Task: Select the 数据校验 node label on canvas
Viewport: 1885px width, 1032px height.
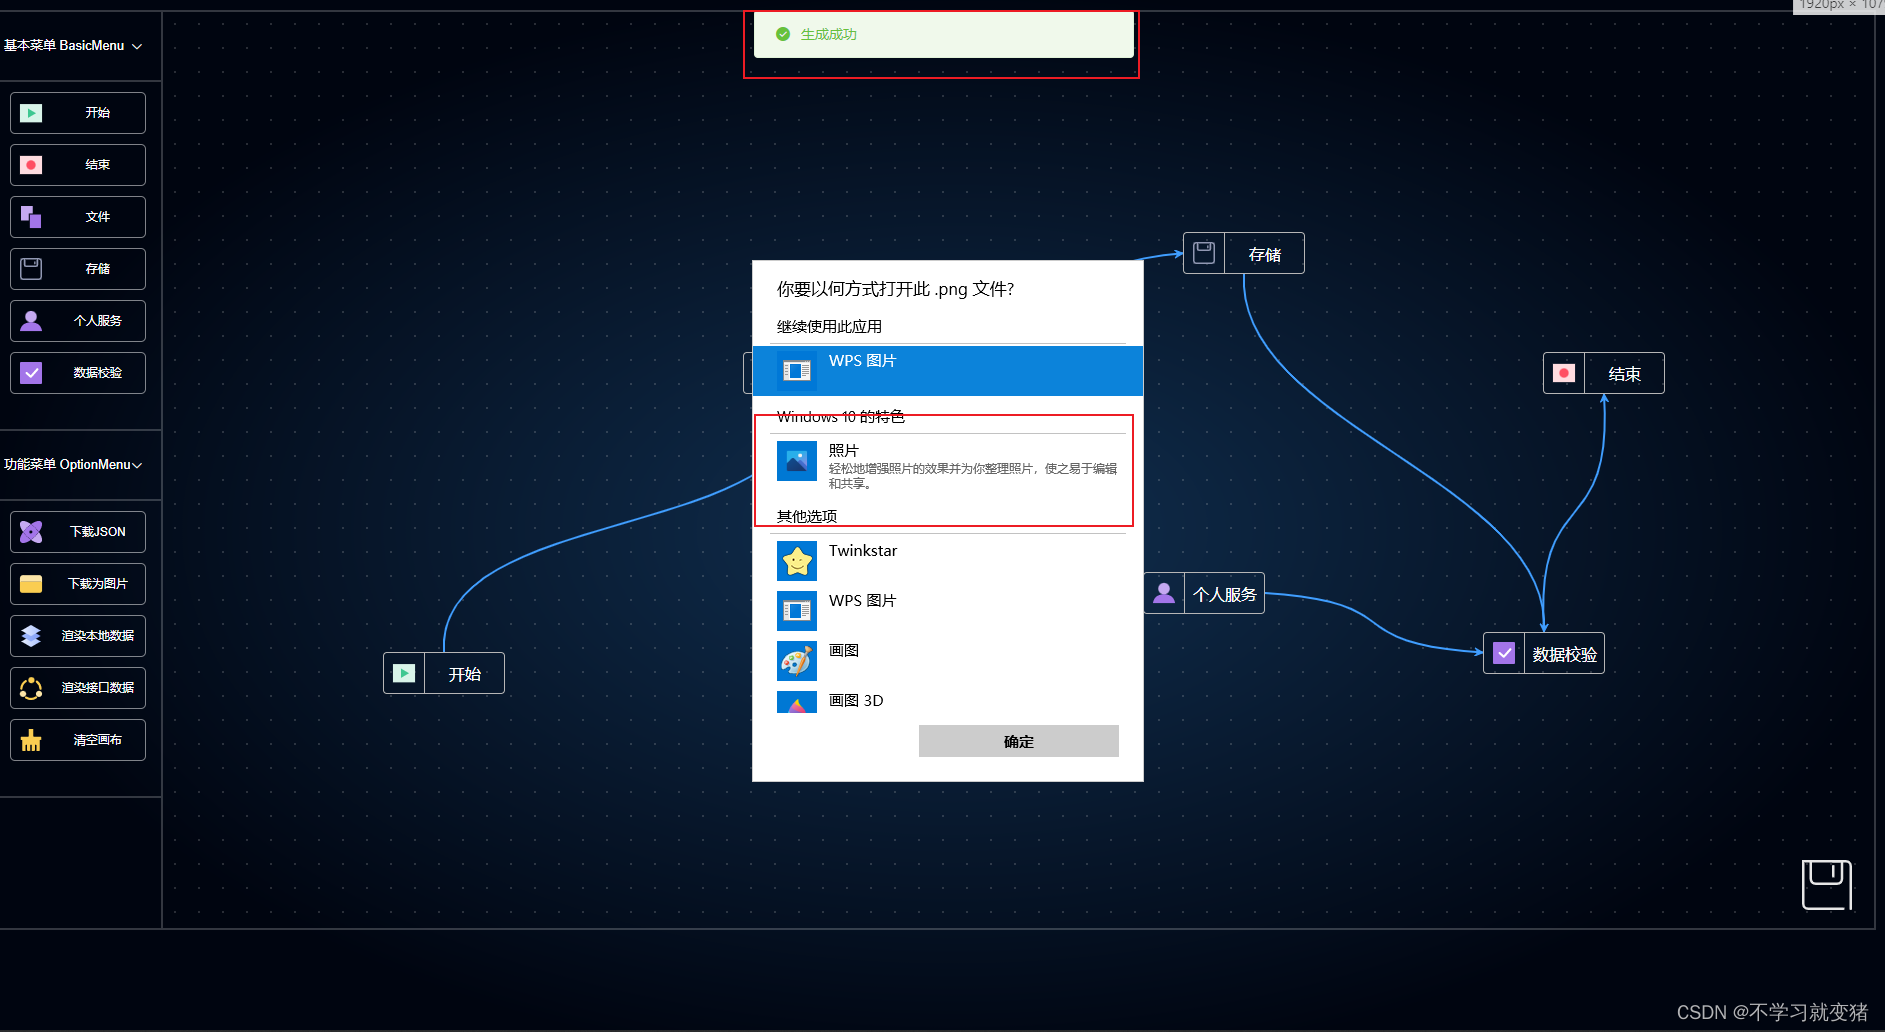Action: click(1565, 655)
